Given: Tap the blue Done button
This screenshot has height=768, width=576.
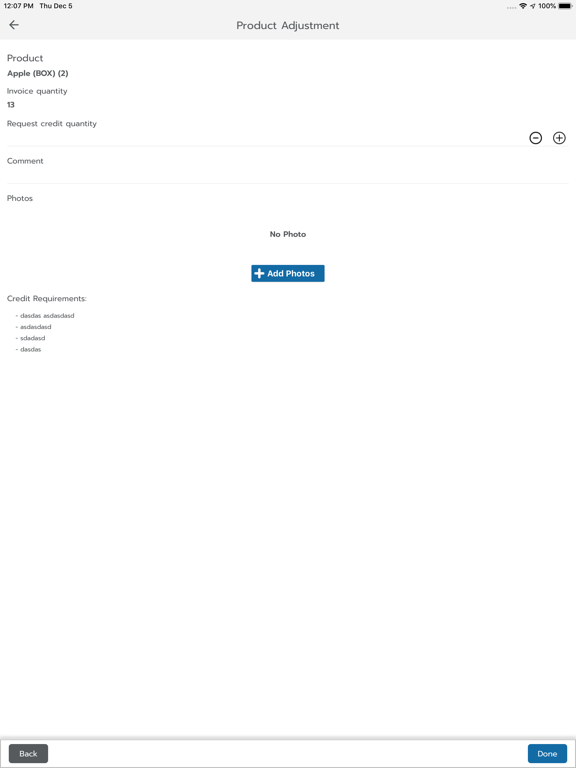Looking at the screenshot, I should [x=547, y=753].
